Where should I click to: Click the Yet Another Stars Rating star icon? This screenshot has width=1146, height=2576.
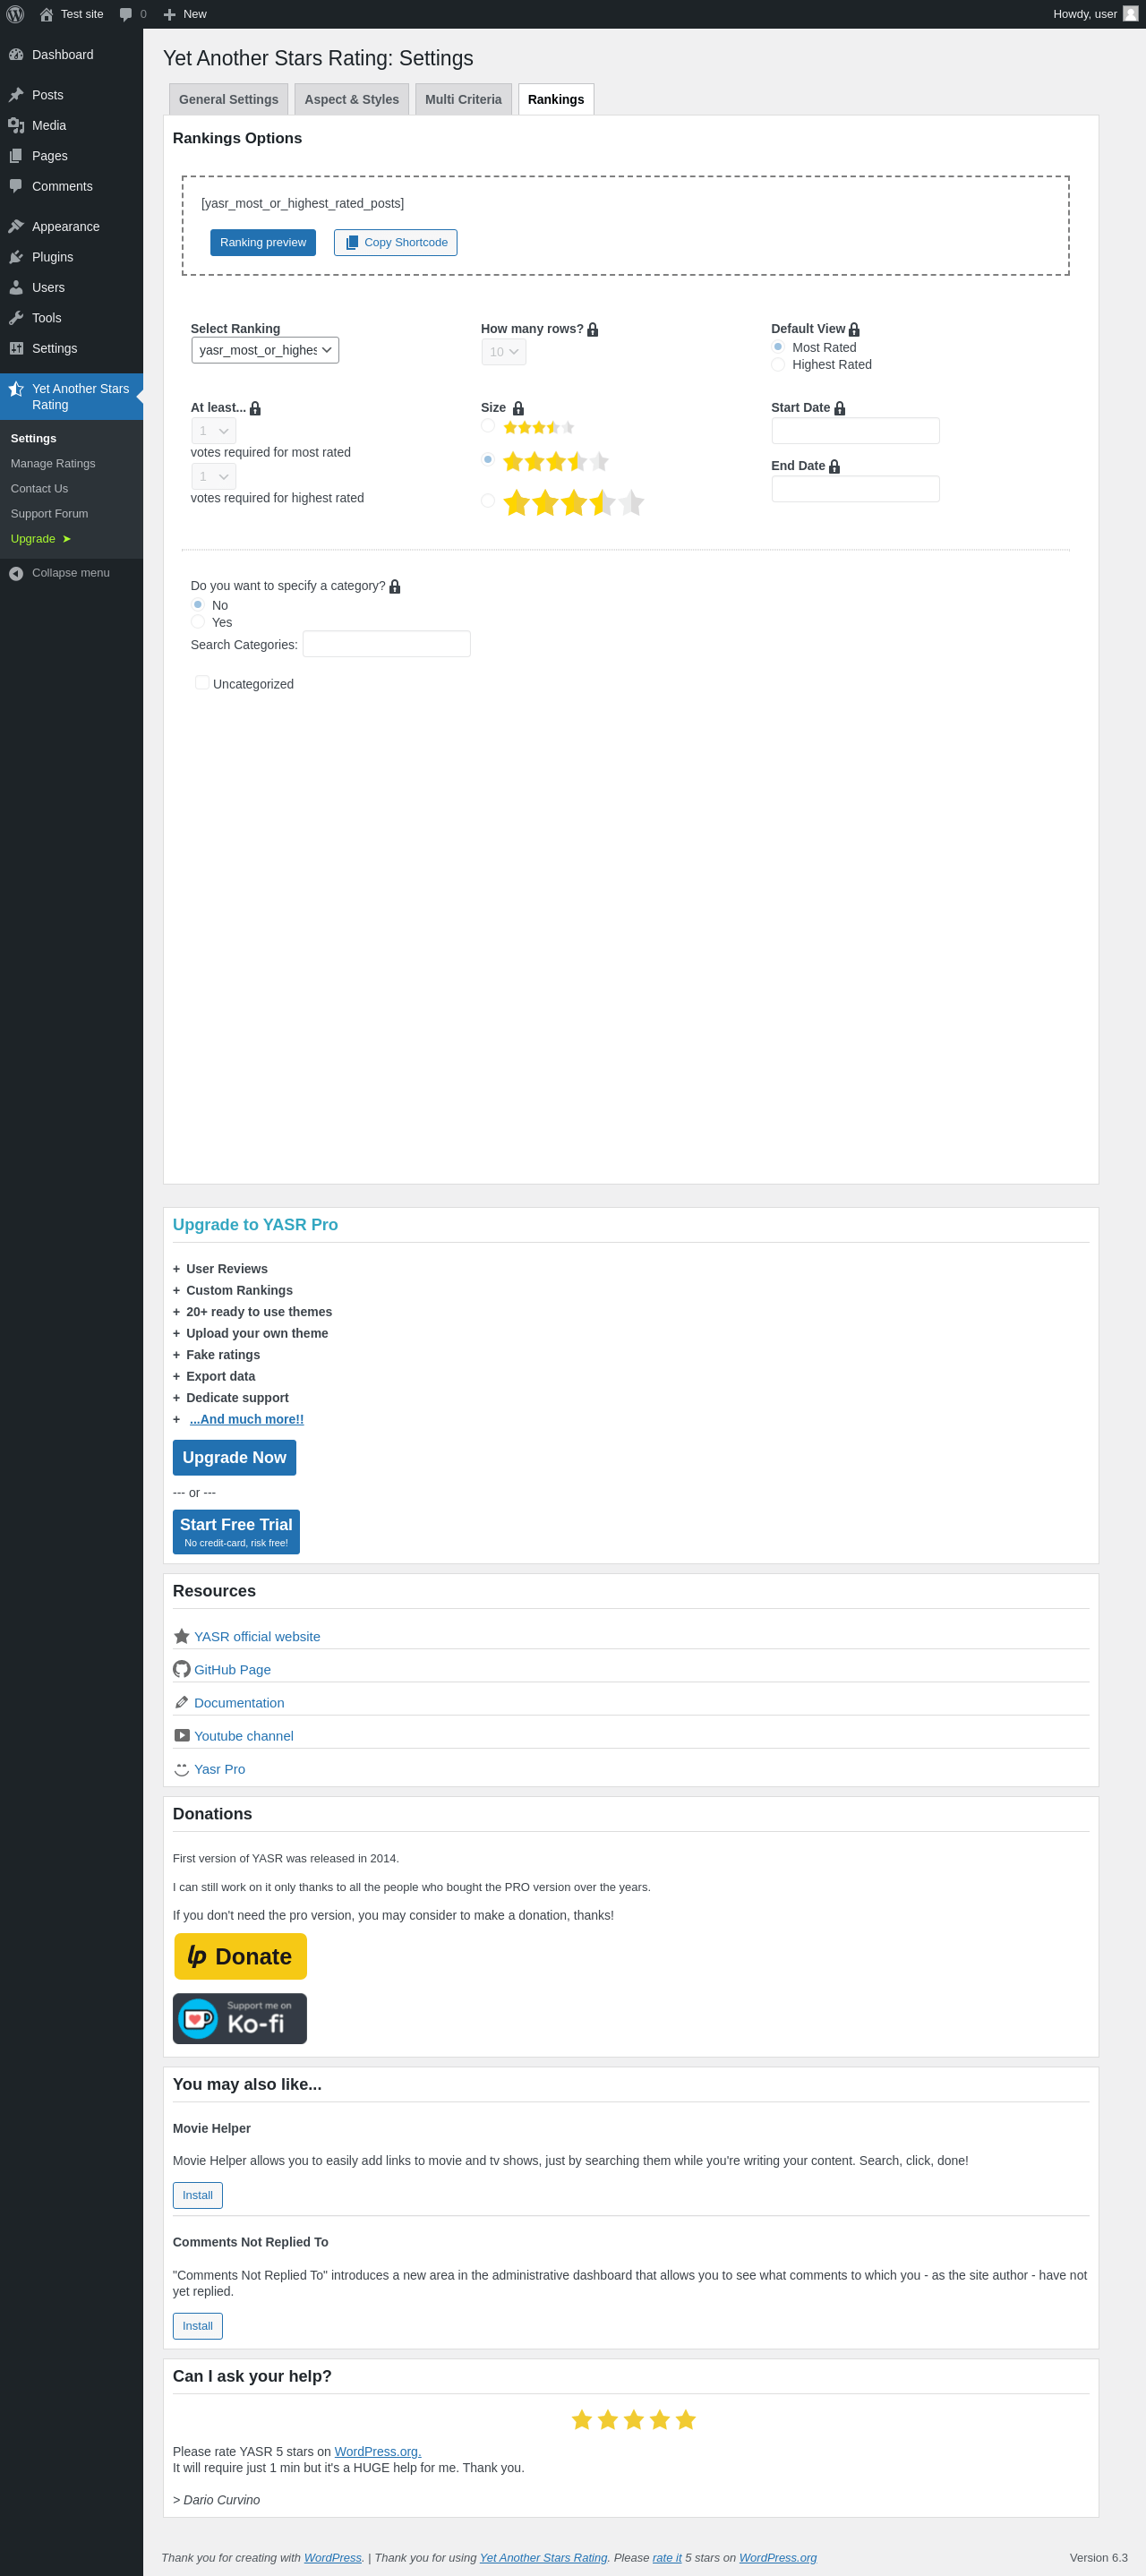coord(16,389)
